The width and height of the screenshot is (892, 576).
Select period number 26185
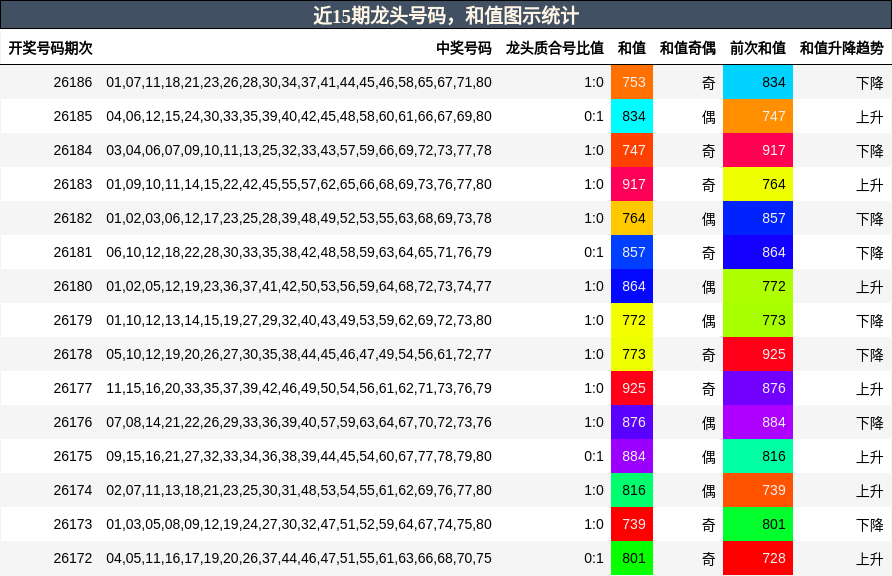(x=73, y=117)
